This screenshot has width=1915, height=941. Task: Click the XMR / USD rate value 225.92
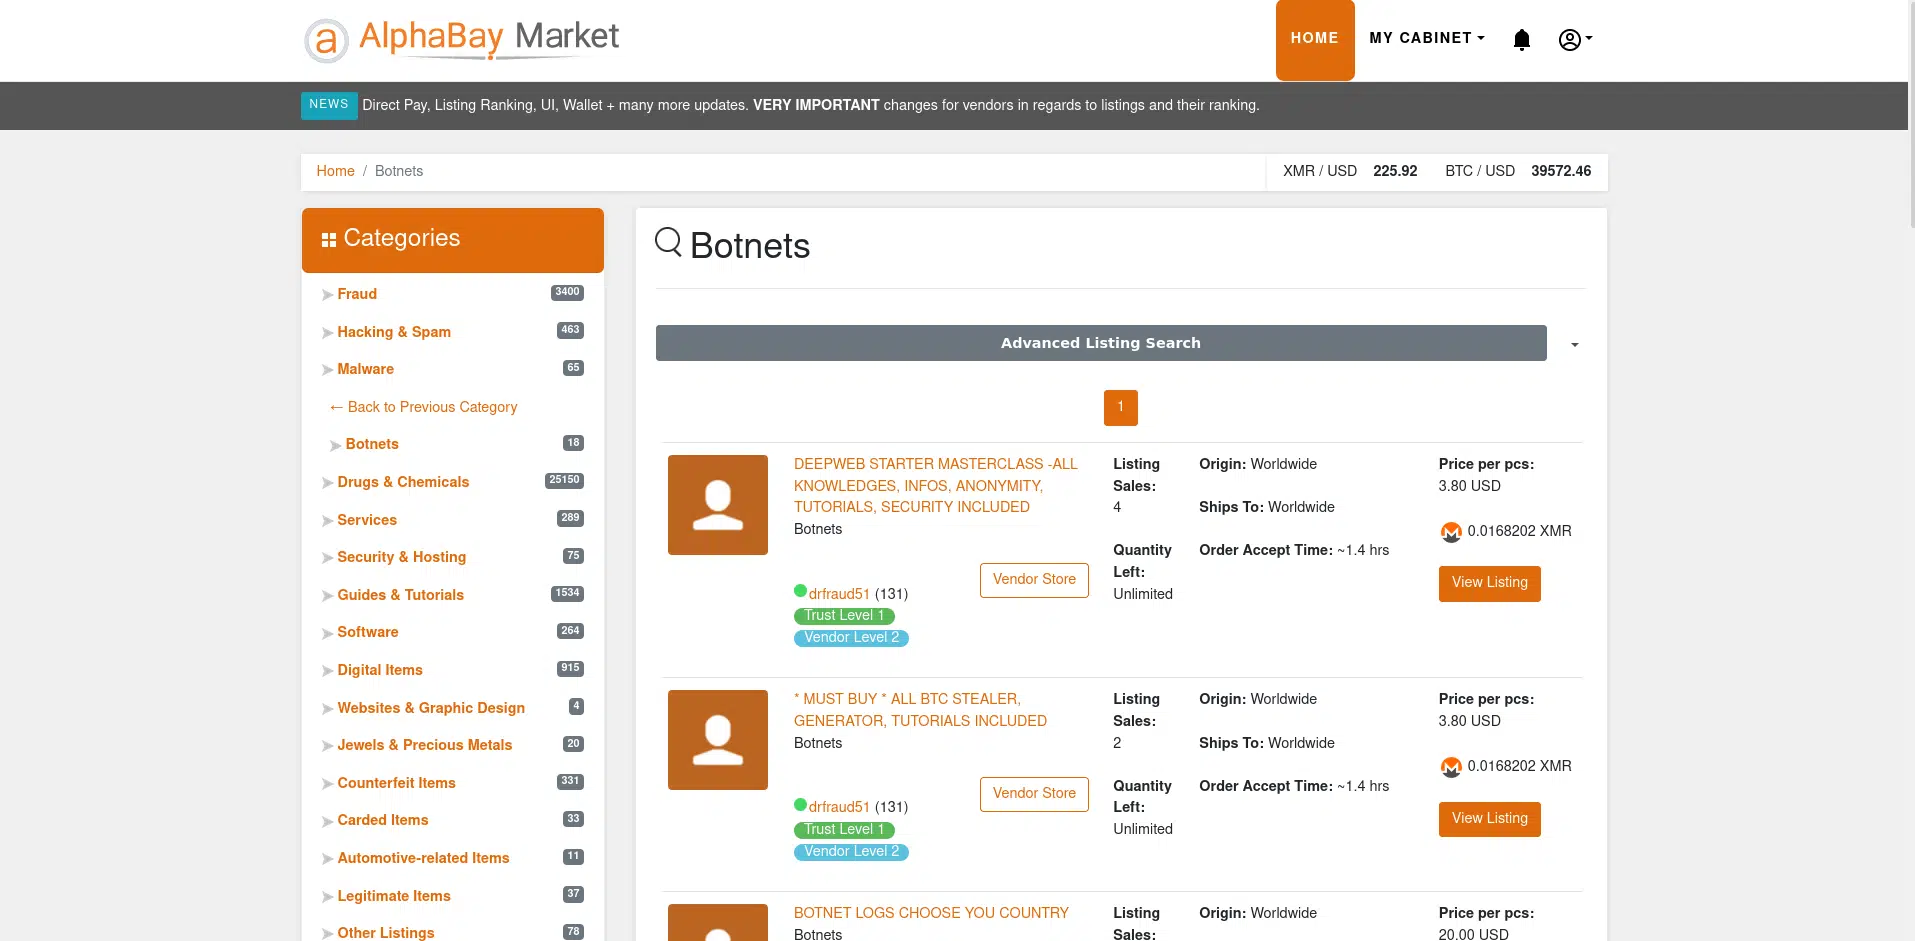(1395, 171)
